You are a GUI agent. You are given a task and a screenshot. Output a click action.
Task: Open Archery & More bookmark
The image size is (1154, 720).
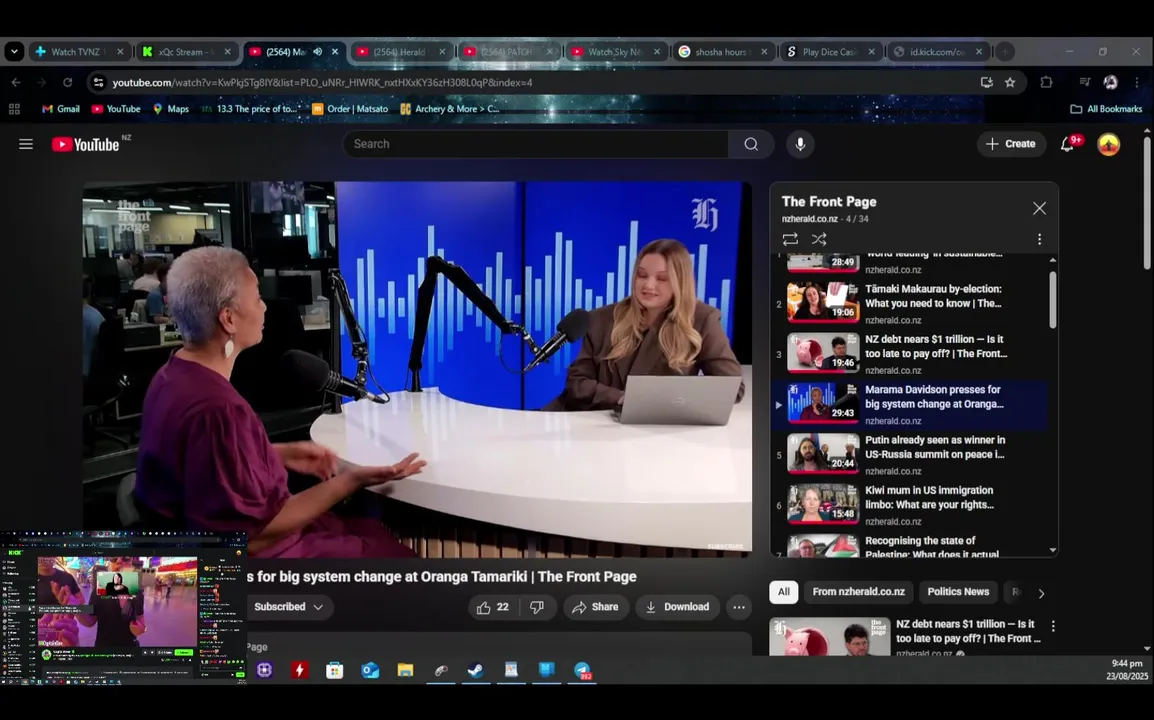(x=450, y=109)
